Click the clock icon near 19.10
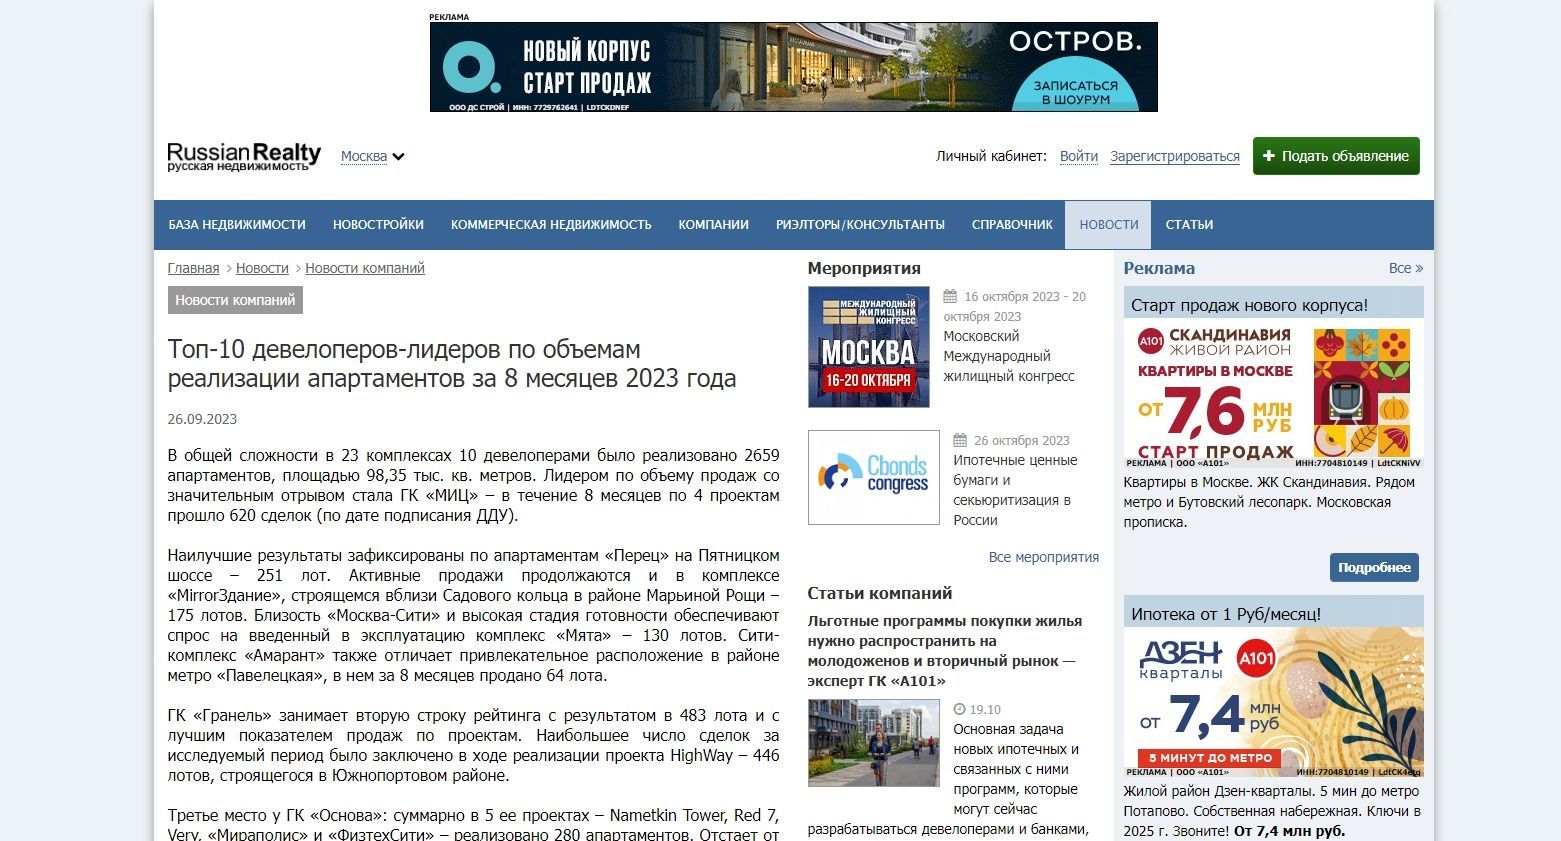This screenshot has width=1561, height=841. pyautogui.click(x=959, y=709)
